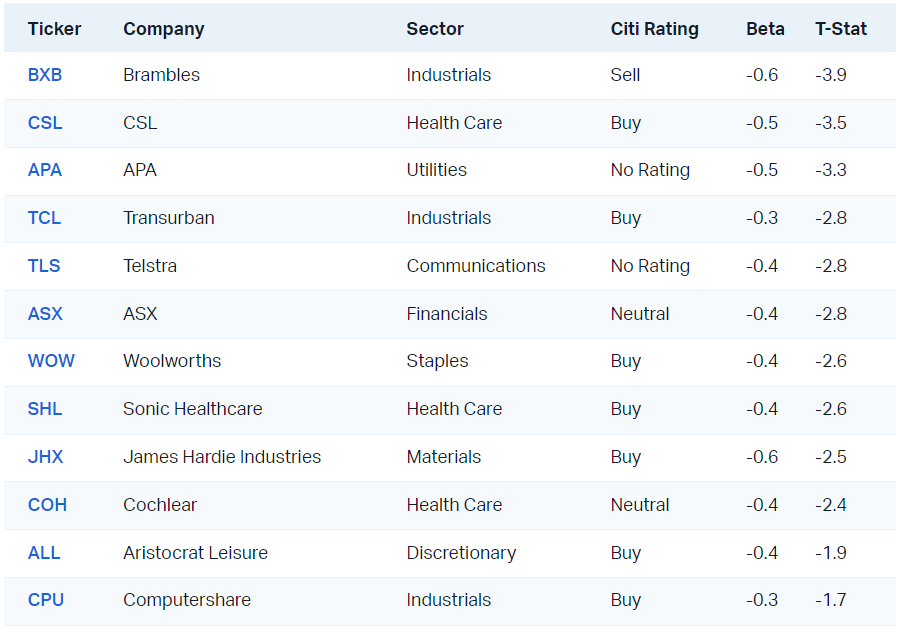Select the TCL ticker link
This screenshot has width=901, height=629.
[44, 218]
